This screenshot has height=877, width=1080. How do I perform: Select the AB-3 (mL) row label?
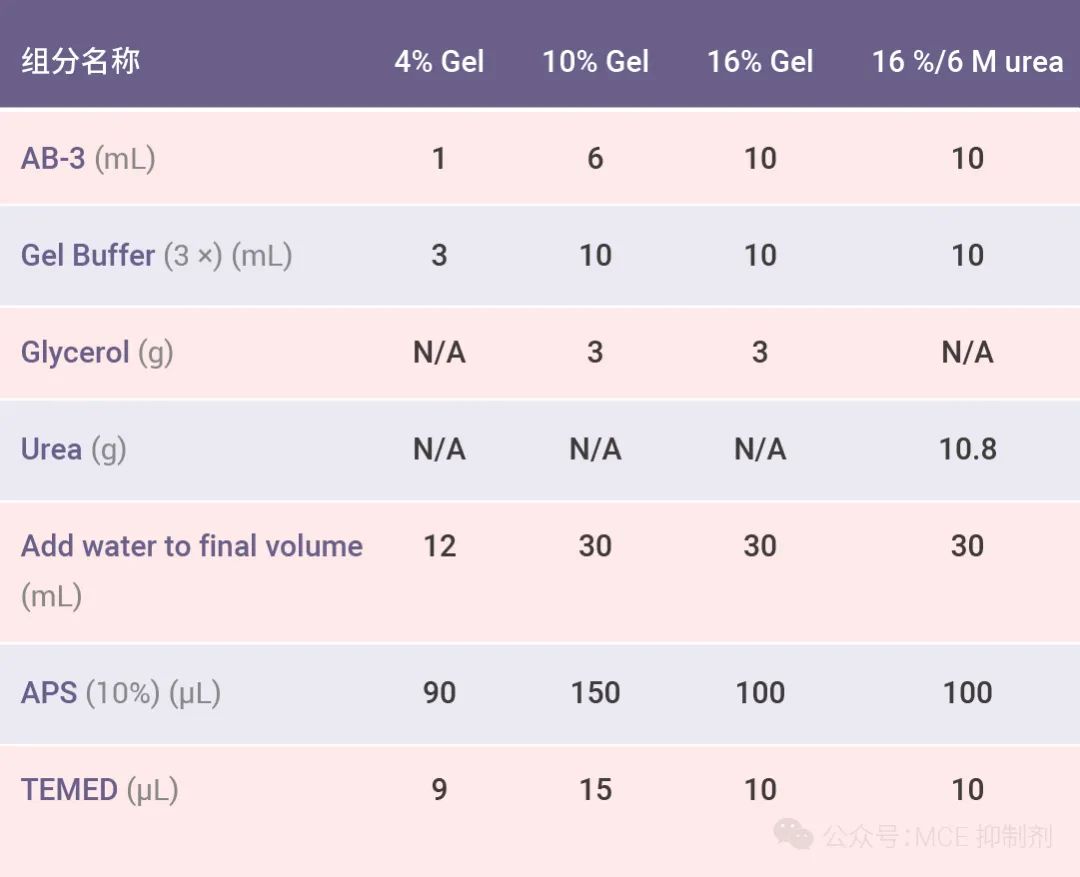(88, 158)
